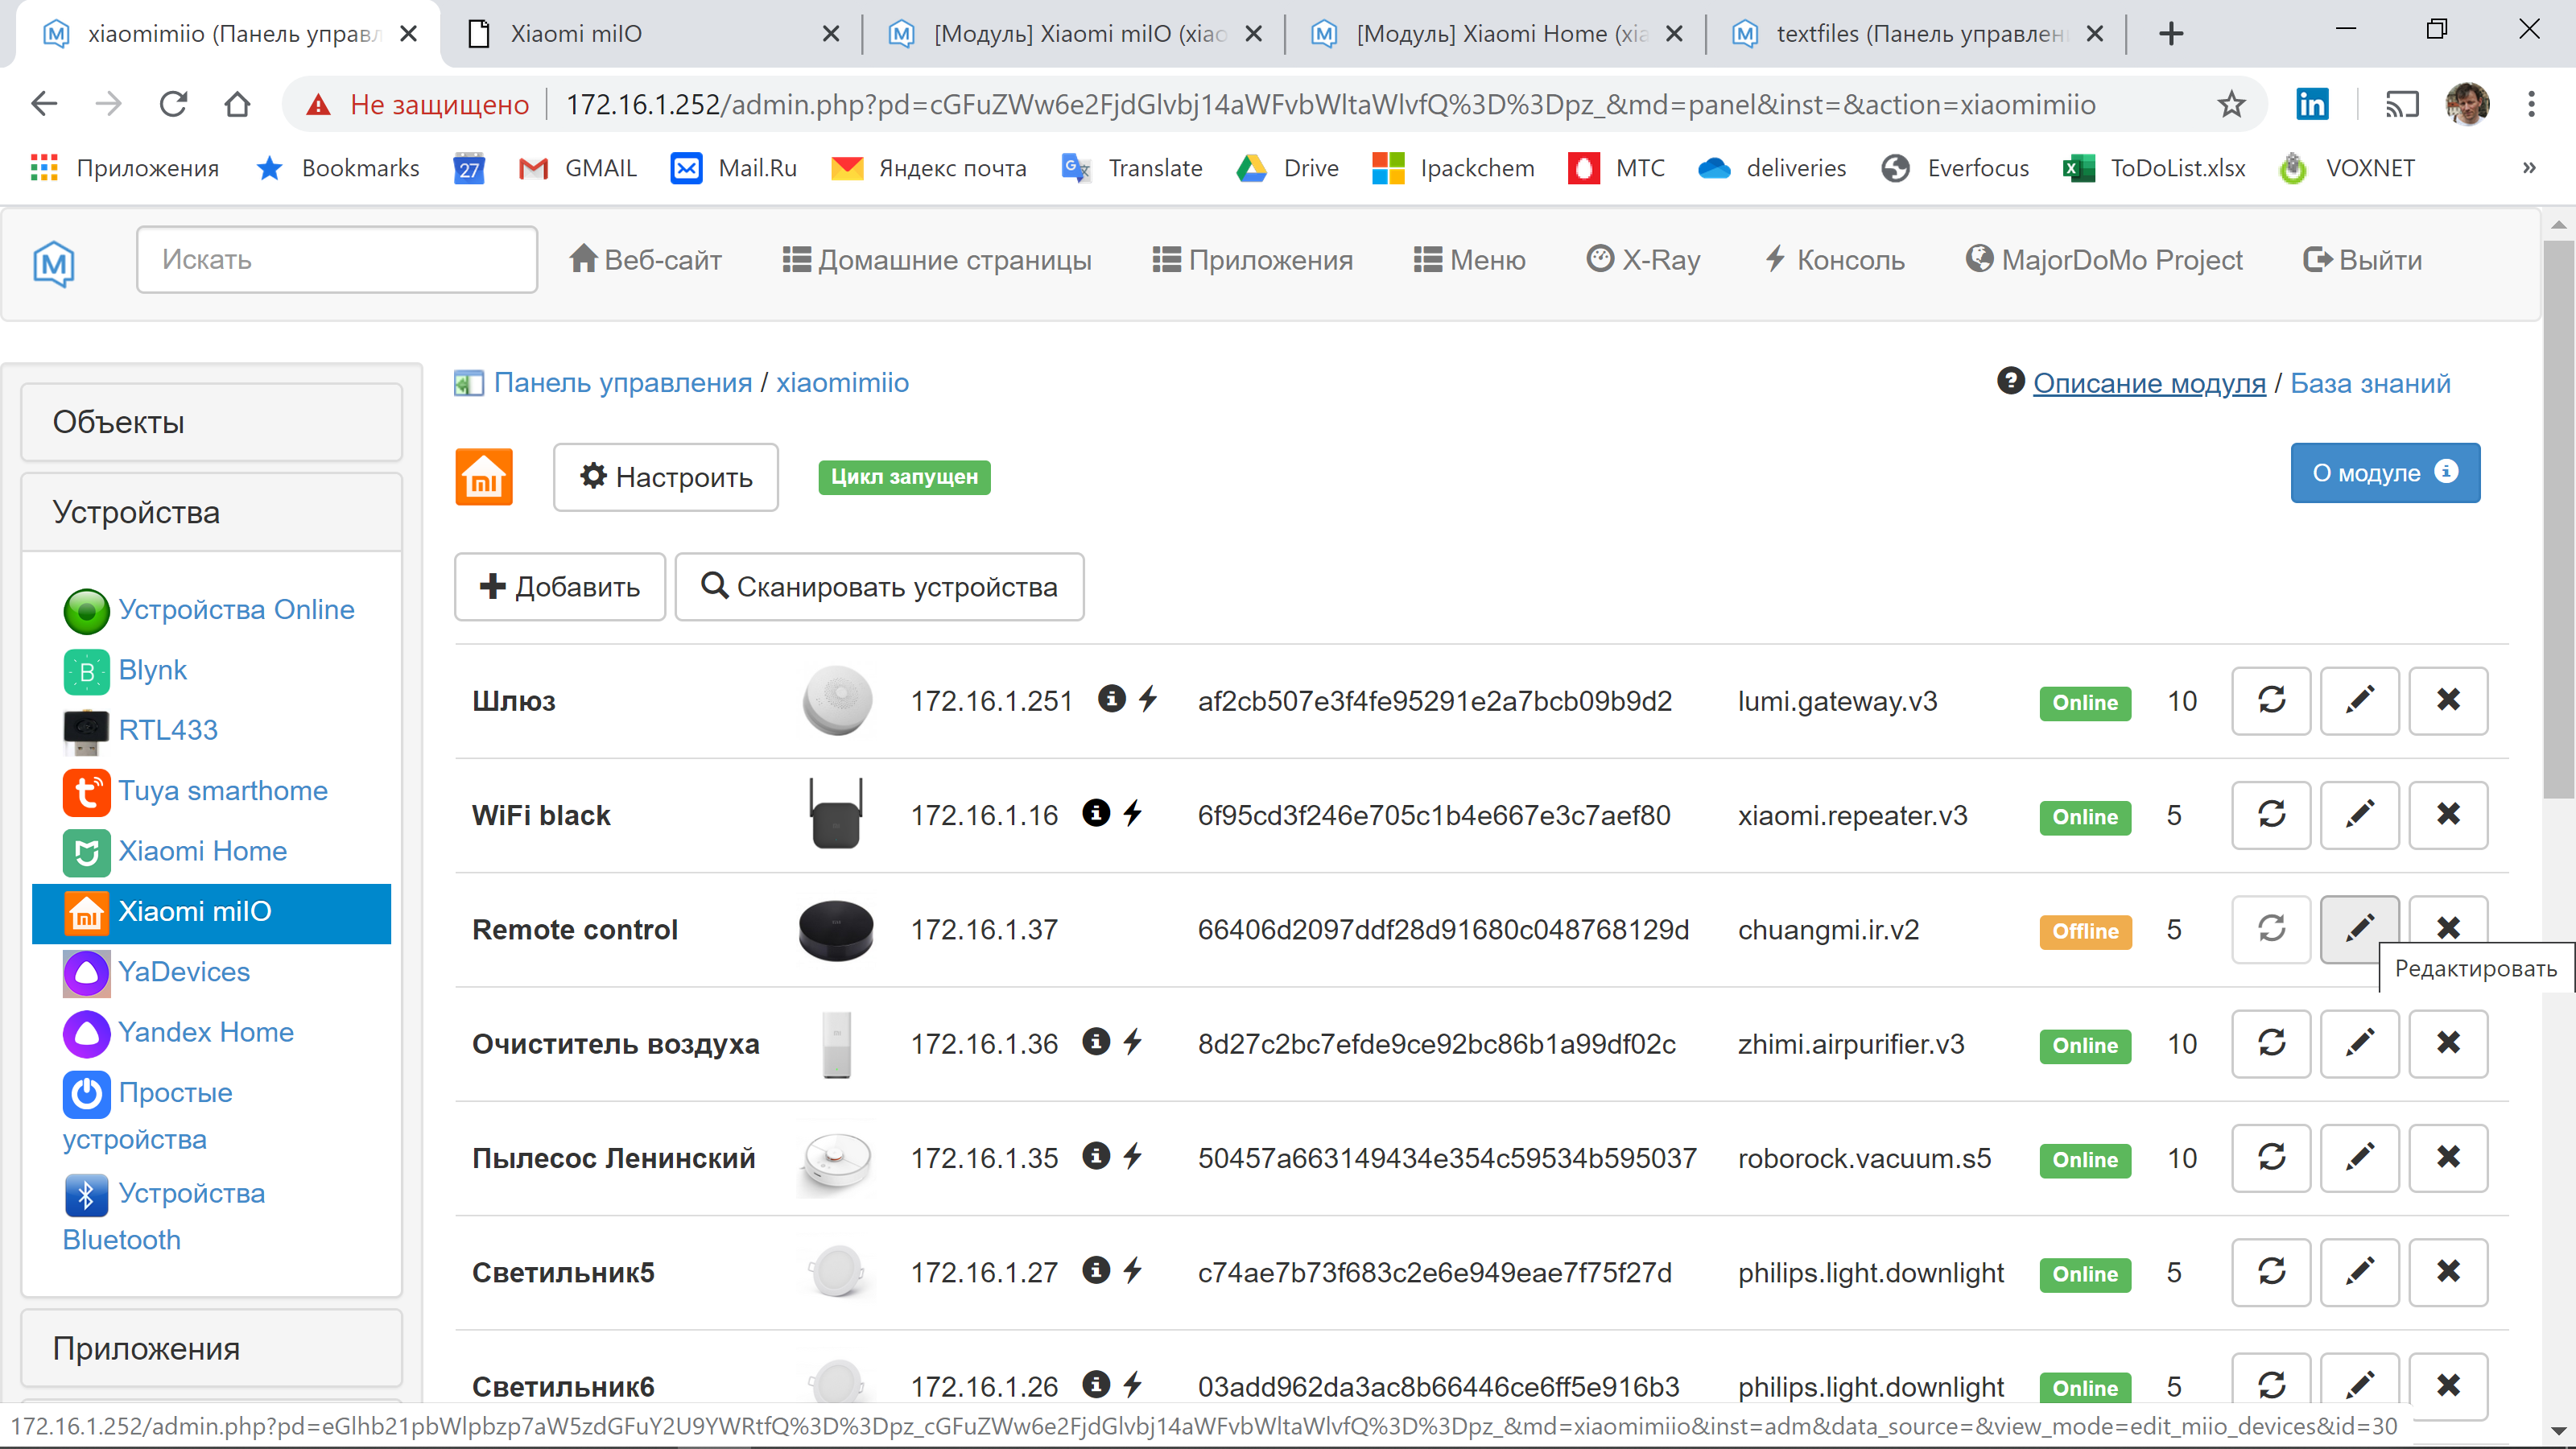Open the LinkedIn extension icon
The width and height of the screenshot is (2576, 1449).
(2312, 103)
